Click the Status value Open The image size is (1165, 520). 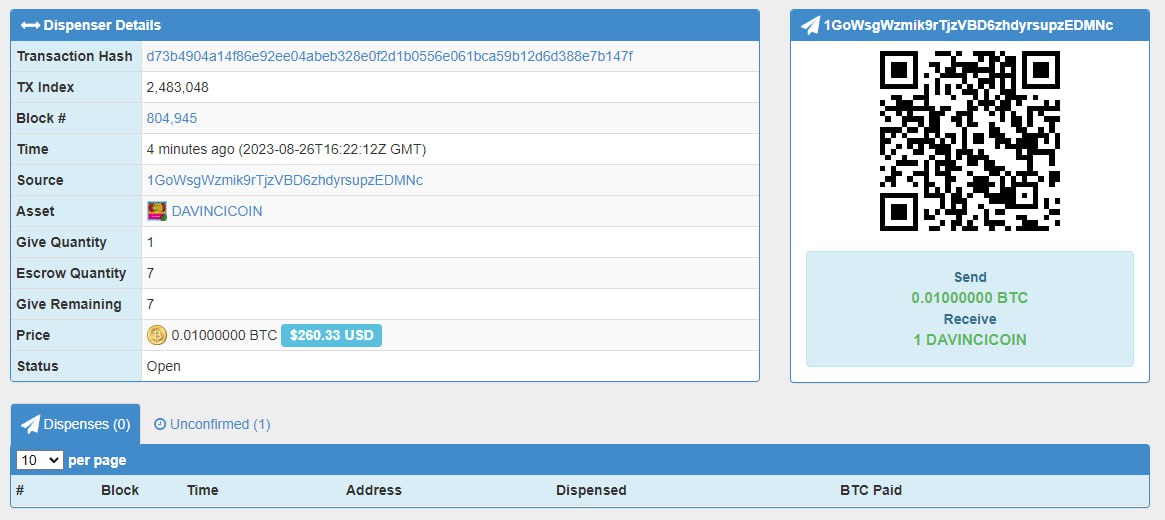click(163, 366)
